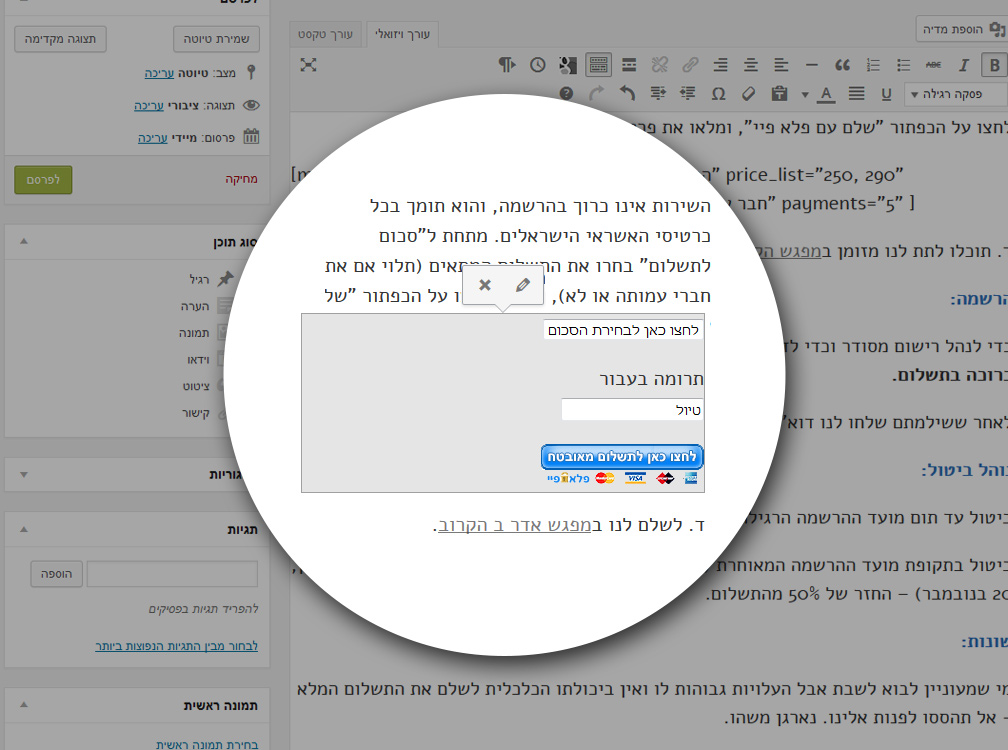Redo the last edit
Viewport: 1008px width, 750px height.
[x=597, y=94]
